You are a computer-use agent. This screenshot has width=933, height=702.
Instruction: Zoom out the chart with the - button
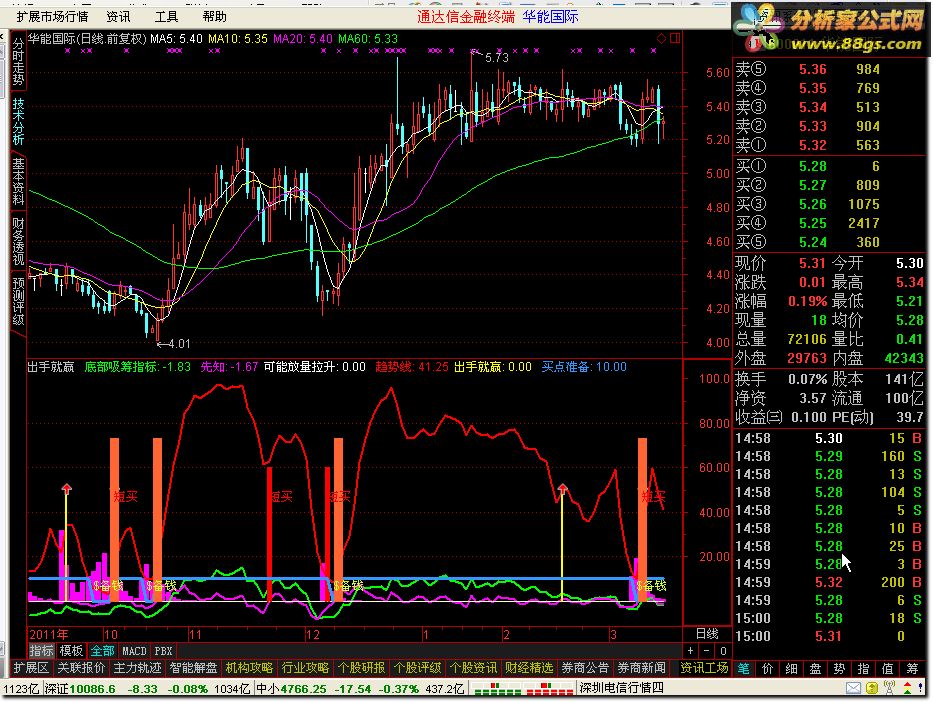706,651
